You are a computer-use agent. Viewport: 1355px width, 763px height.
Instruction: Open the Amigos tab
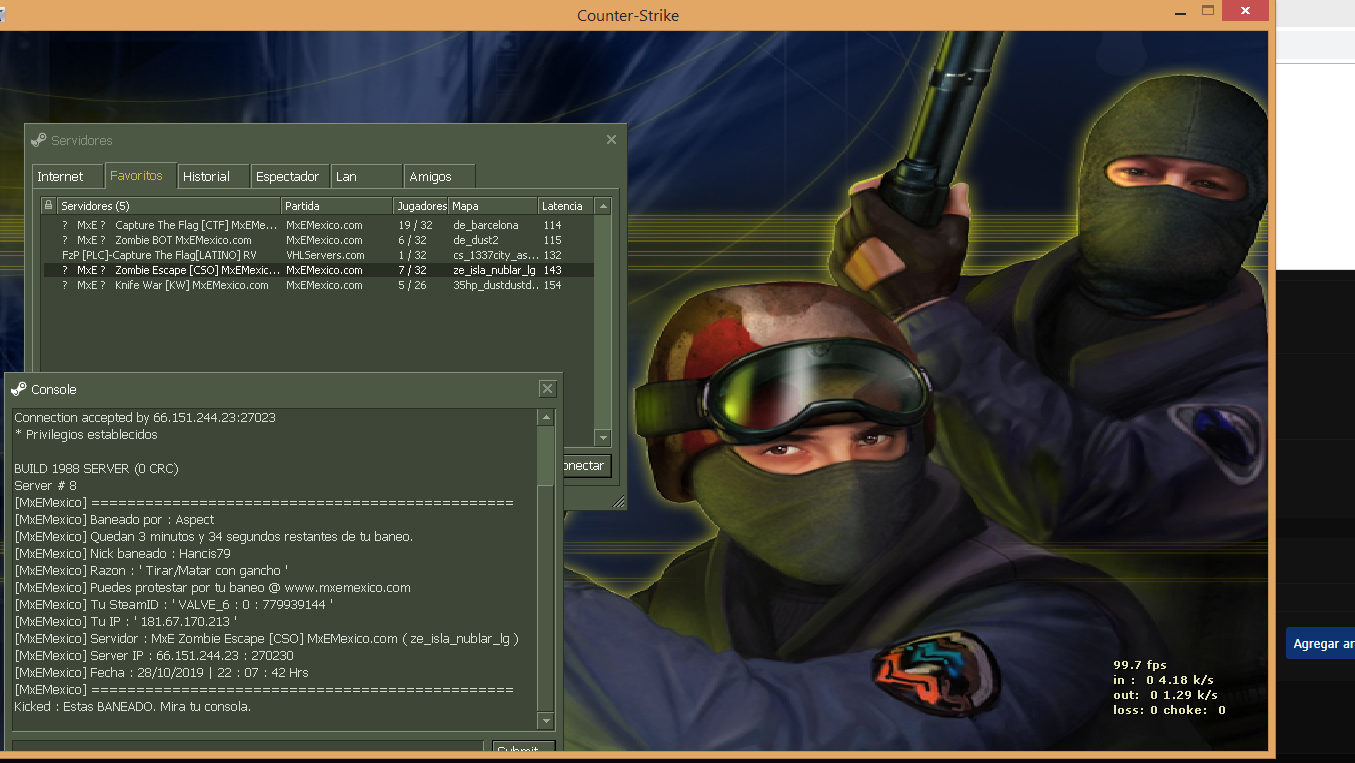click(439, 176)
